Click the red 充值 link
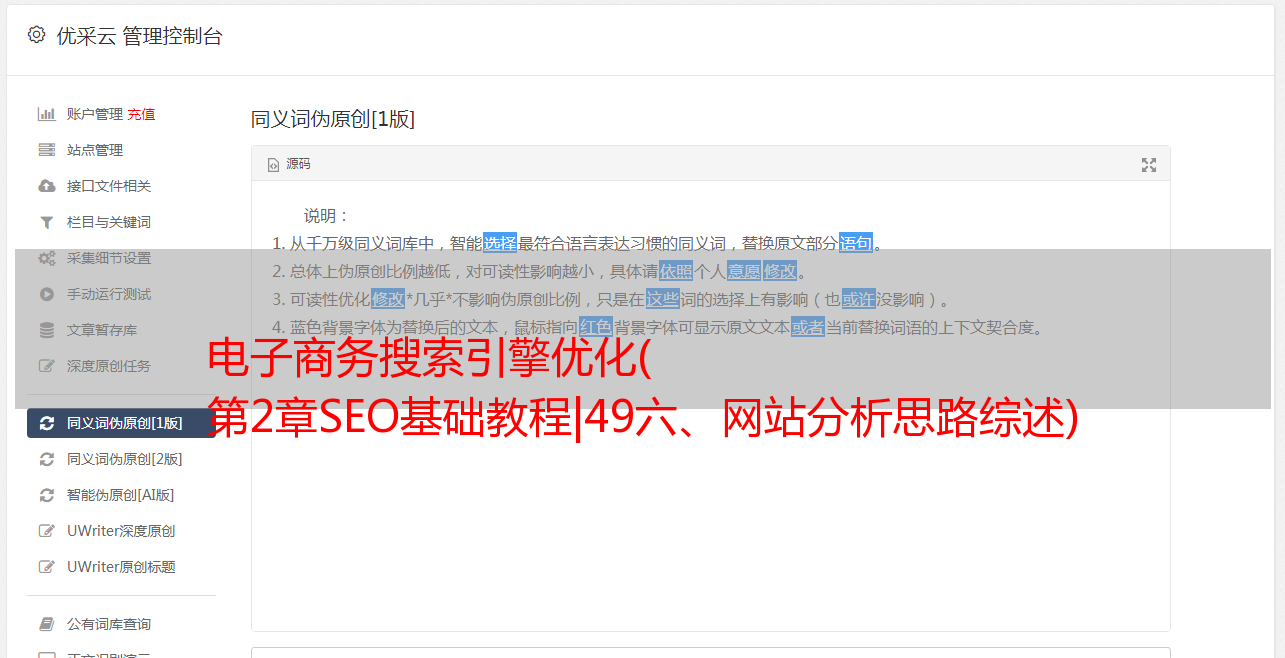 141,114
